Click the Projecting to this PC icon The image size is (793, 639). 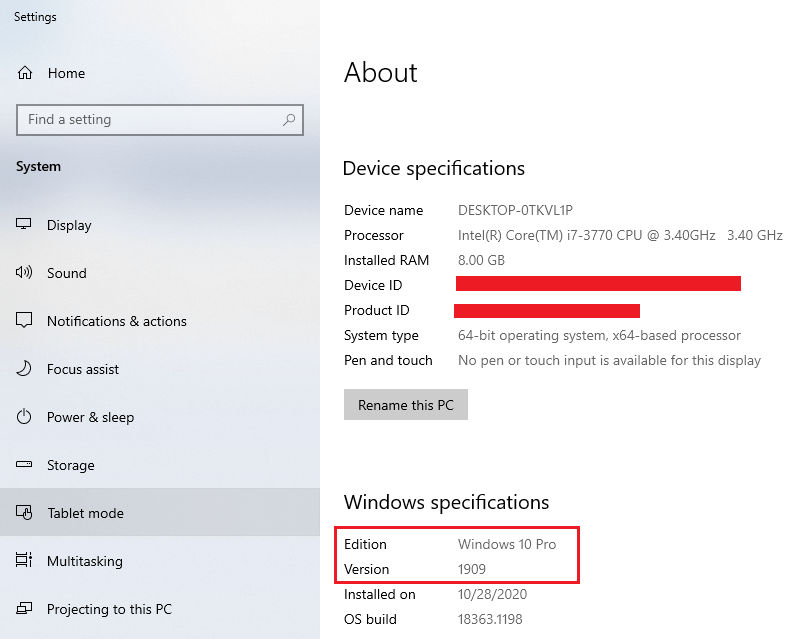click(24, 608)
